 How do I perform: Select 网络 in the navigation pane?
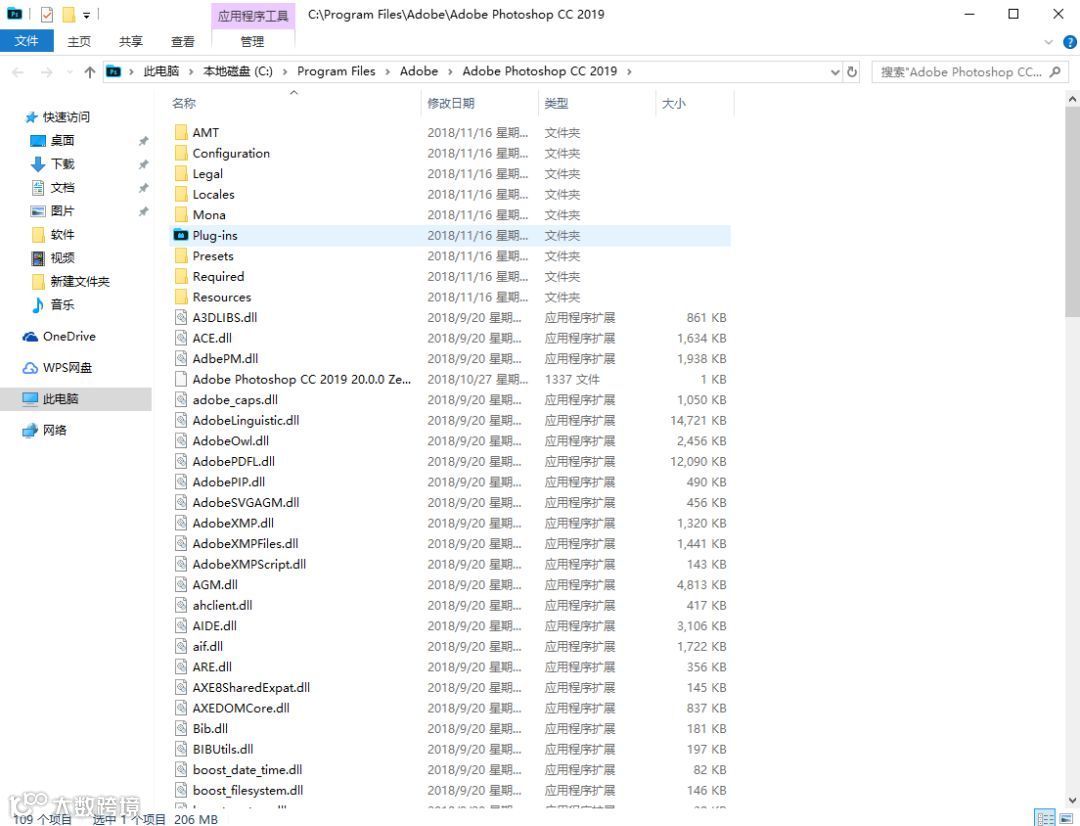(x=54, y=431)
